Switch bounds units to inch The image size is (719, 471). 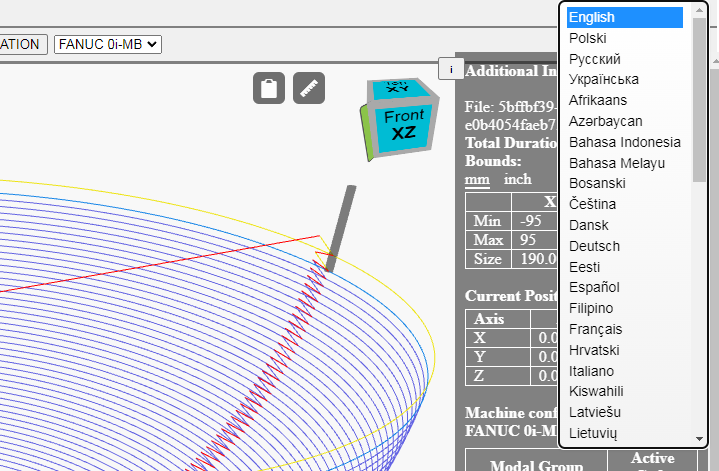(x=518, y=179)
